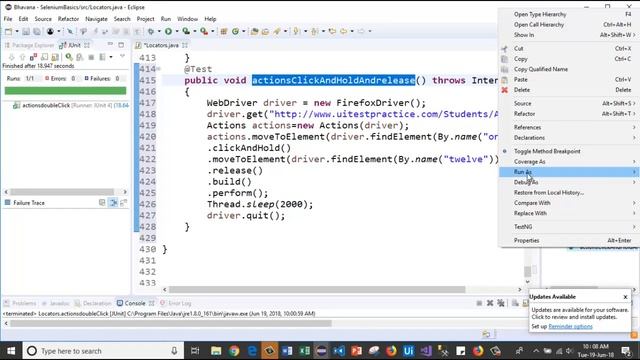Switch to the Console tab

click(x=135, y=303)
